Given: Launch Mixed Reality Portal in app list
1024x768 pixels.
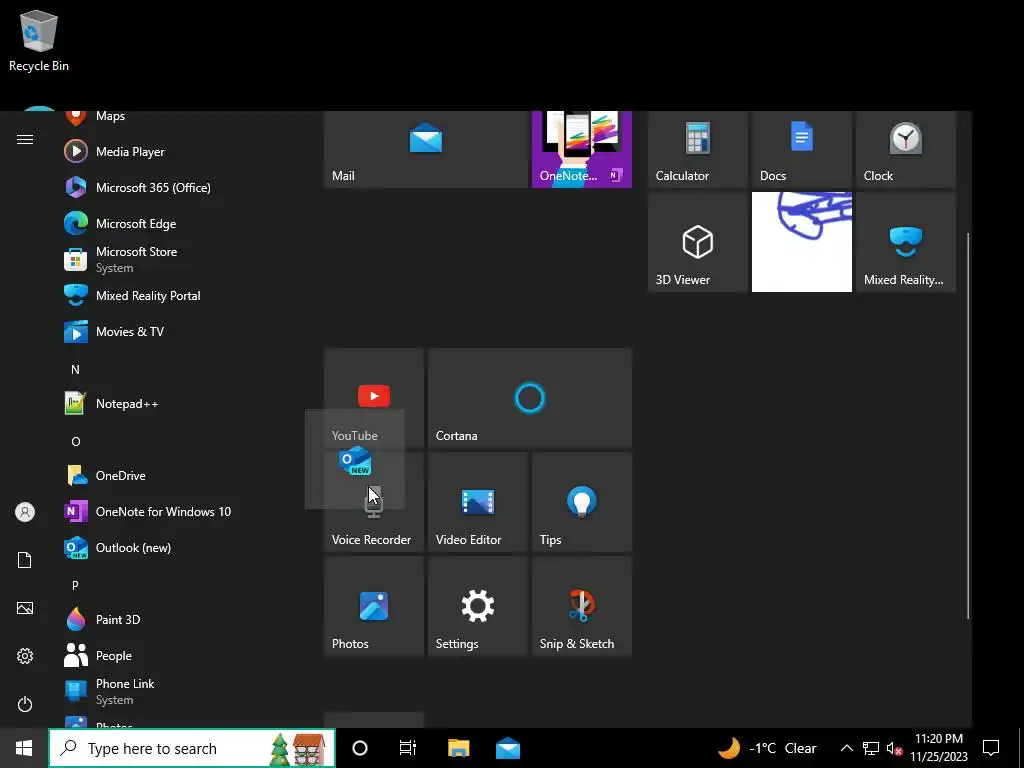Looking at the screenshot, I should click(176, 295).
